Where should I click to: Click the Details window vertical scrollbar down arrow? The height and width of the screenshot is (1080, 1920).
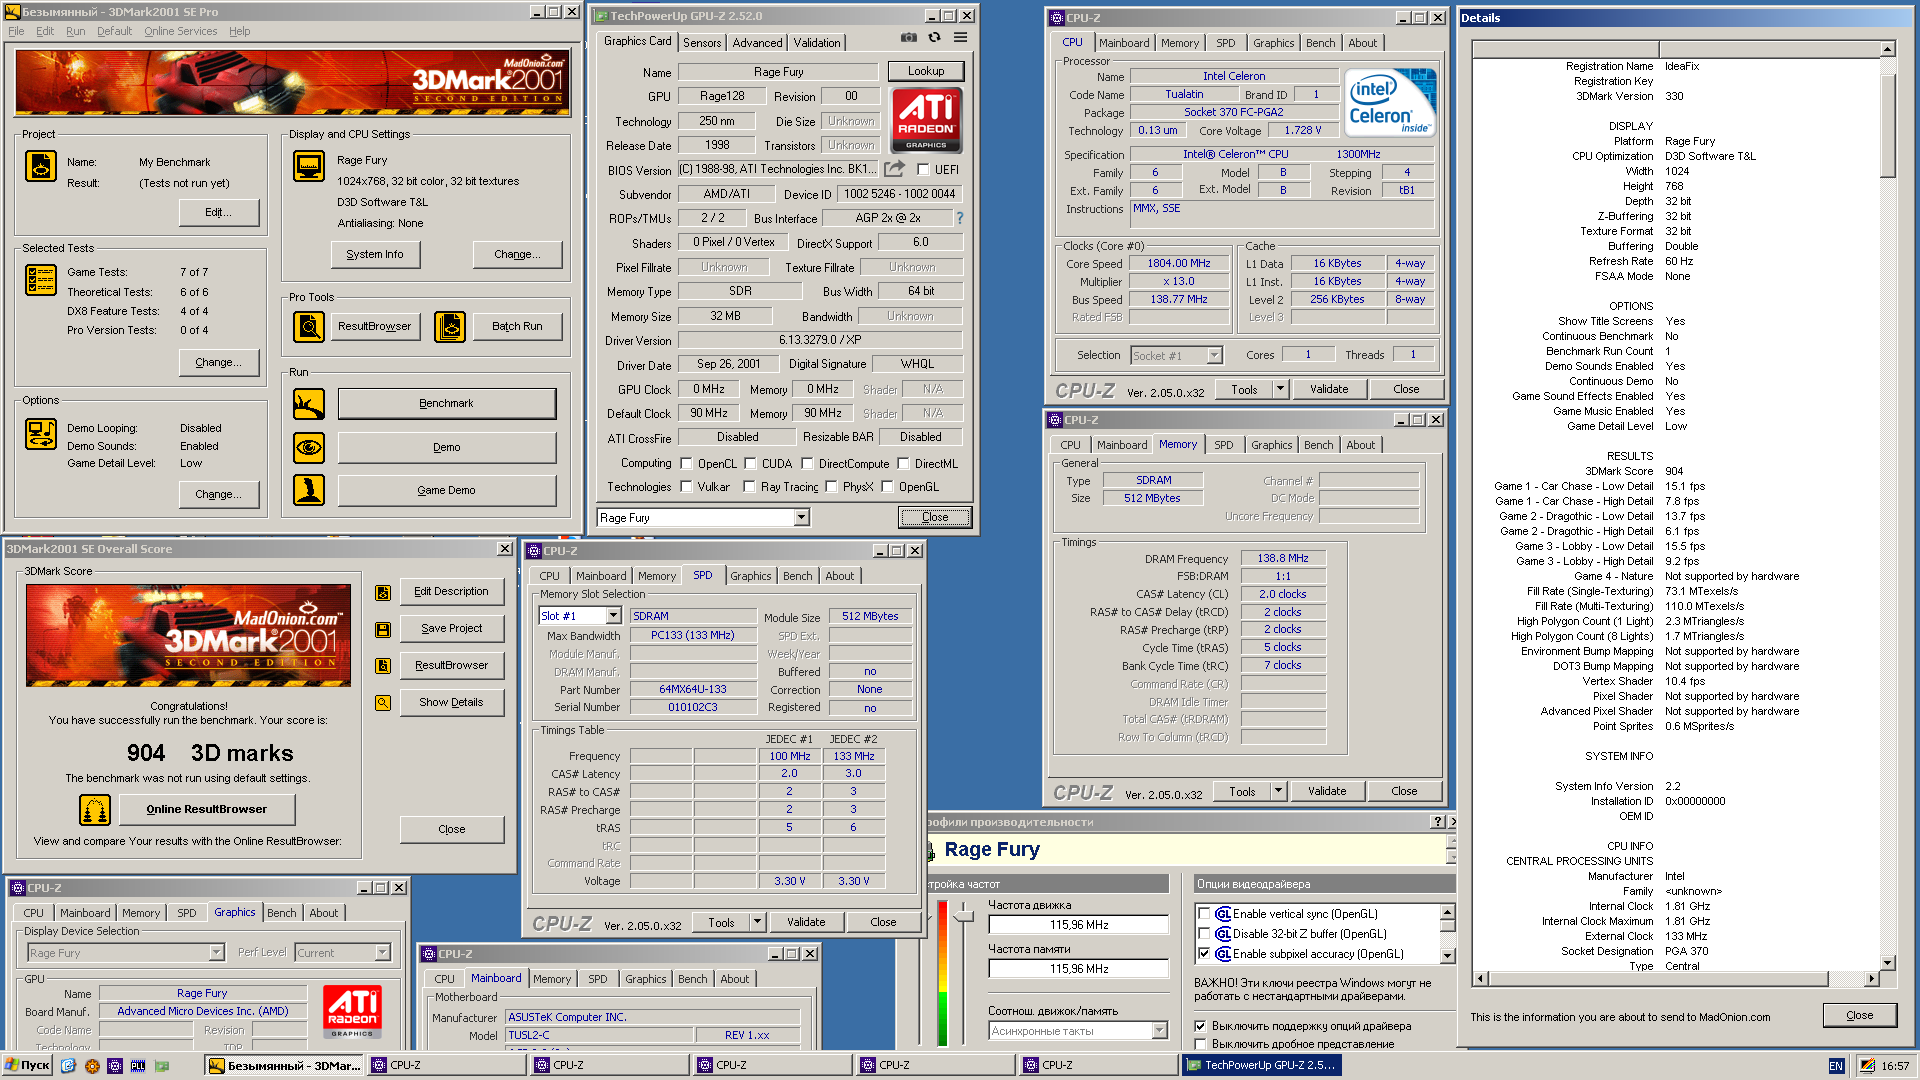pyautogui.click(x=1888, y=963)
